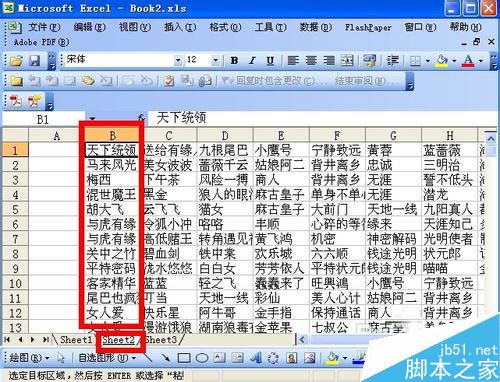Go to last sheet tab navigation arrow
This screenshot has width=500, height=382.
(x=45, y=340)
